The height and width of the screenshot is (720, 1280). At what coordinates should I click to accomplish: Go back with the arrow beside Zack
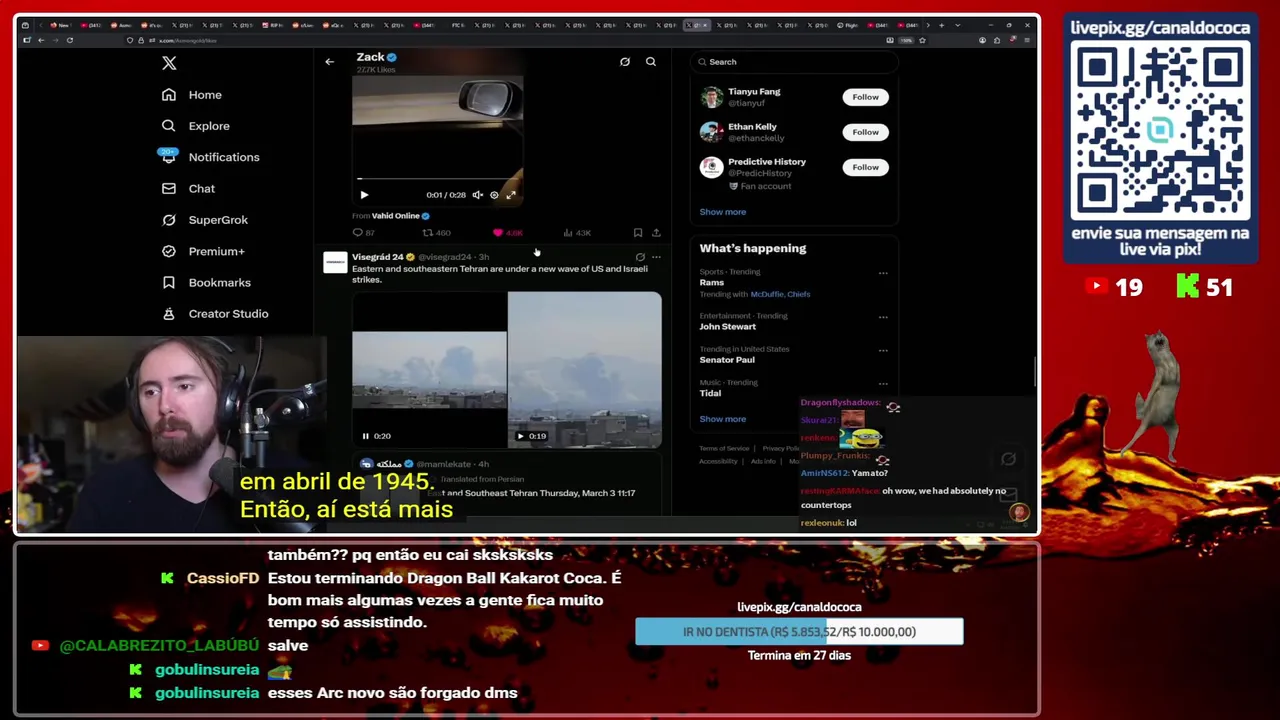[329, 62]
